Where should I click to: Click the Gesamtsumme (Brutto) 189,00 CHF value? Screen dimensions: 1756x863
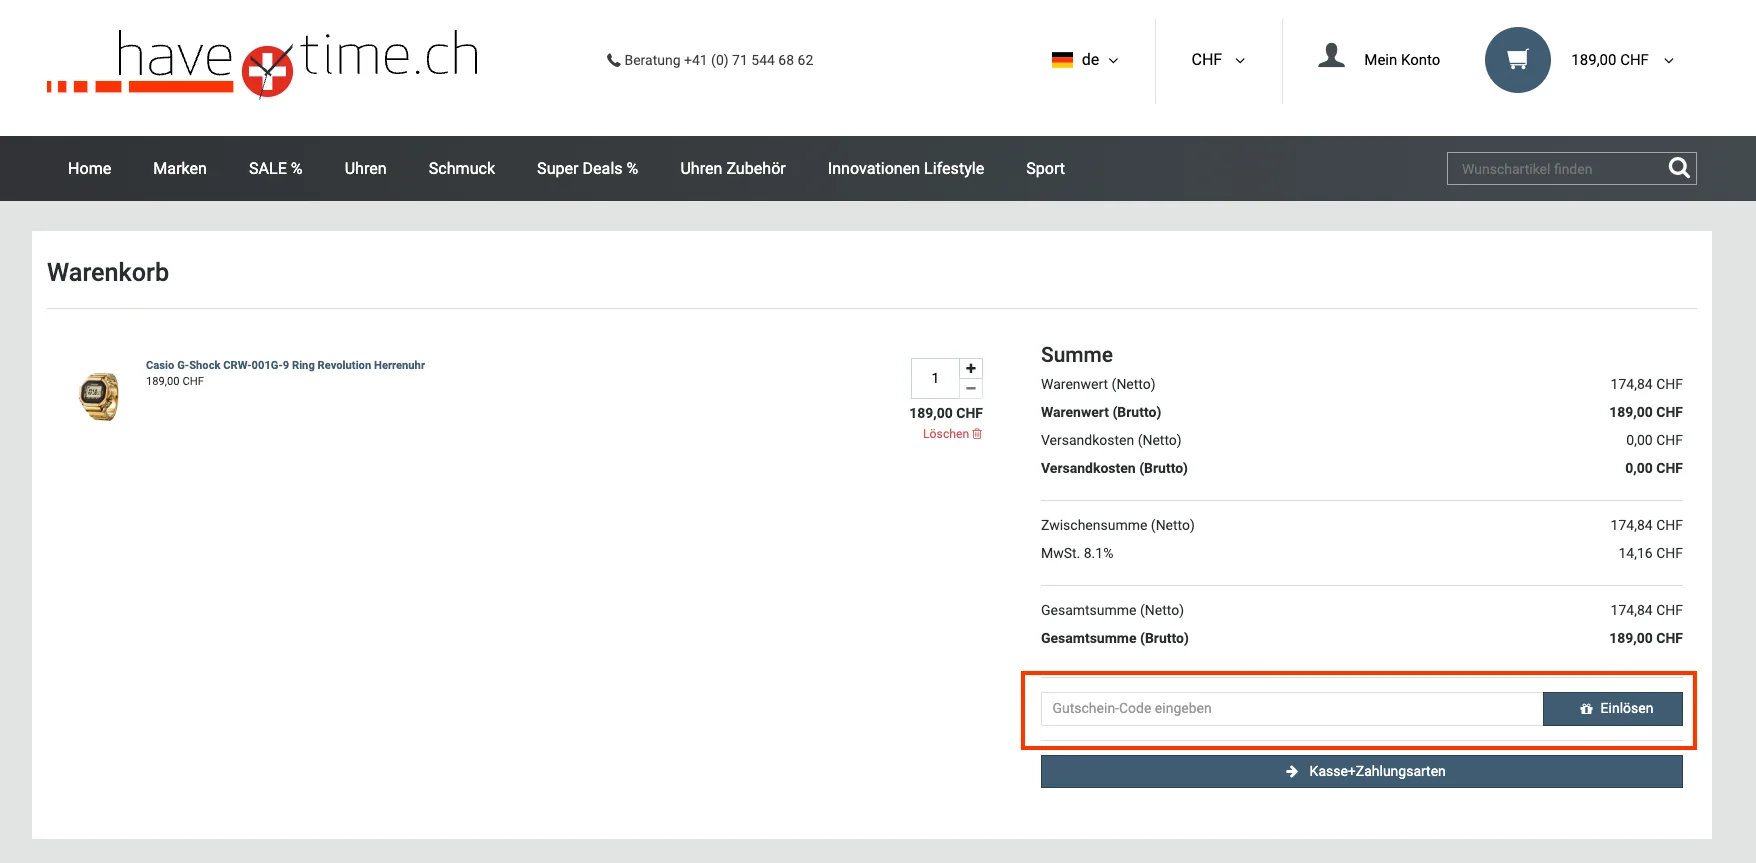coord(1646,638)
